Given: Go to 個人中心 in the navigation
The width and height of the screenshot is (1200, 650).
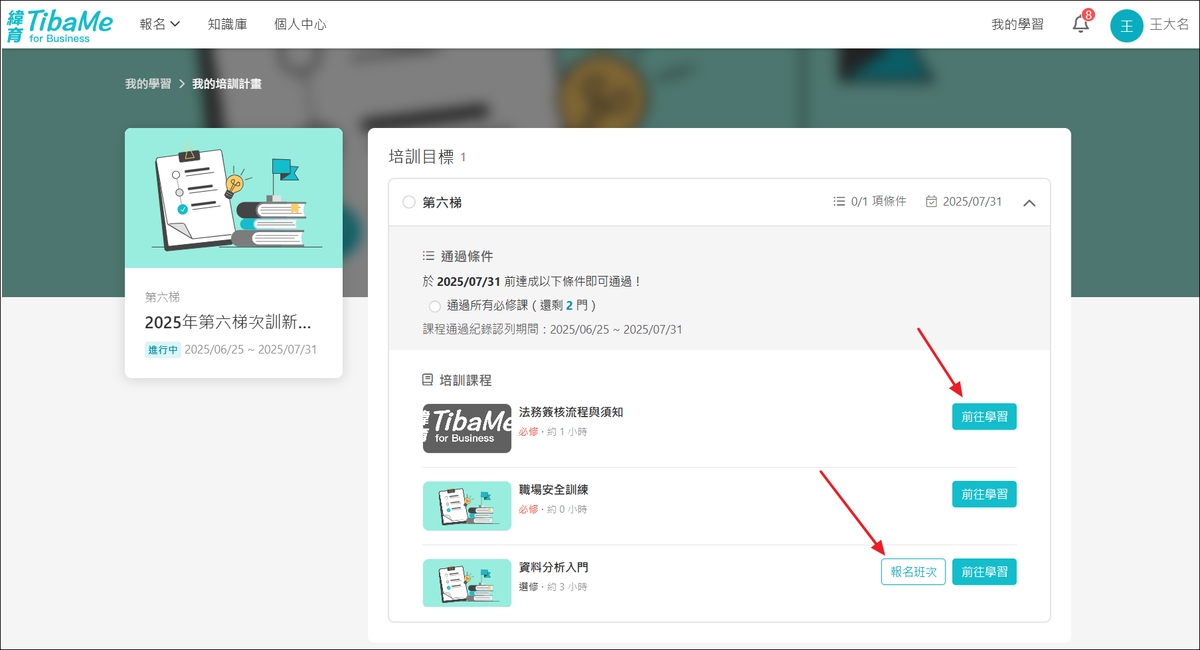Looking at the screenshot, I should 300,24.
